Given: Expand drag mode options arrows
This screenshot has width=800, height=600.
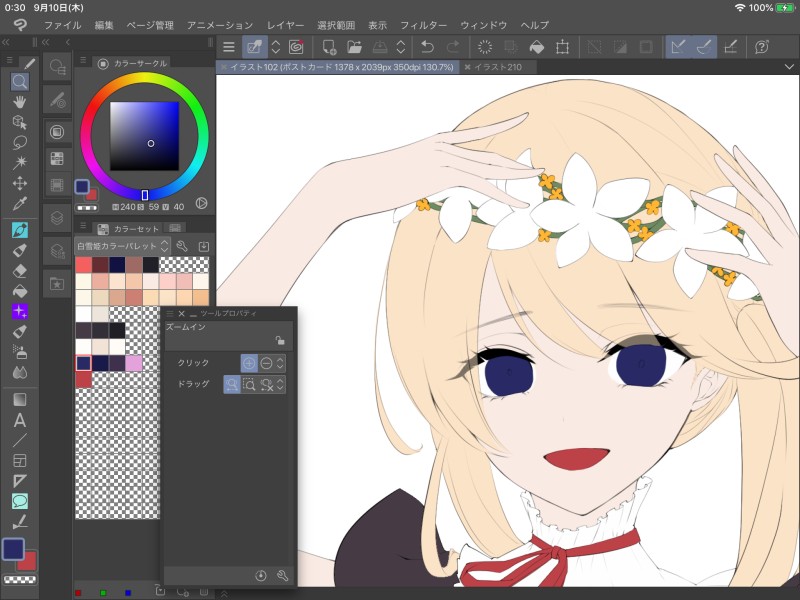Looking at the screenshot, I should point(280,384).
